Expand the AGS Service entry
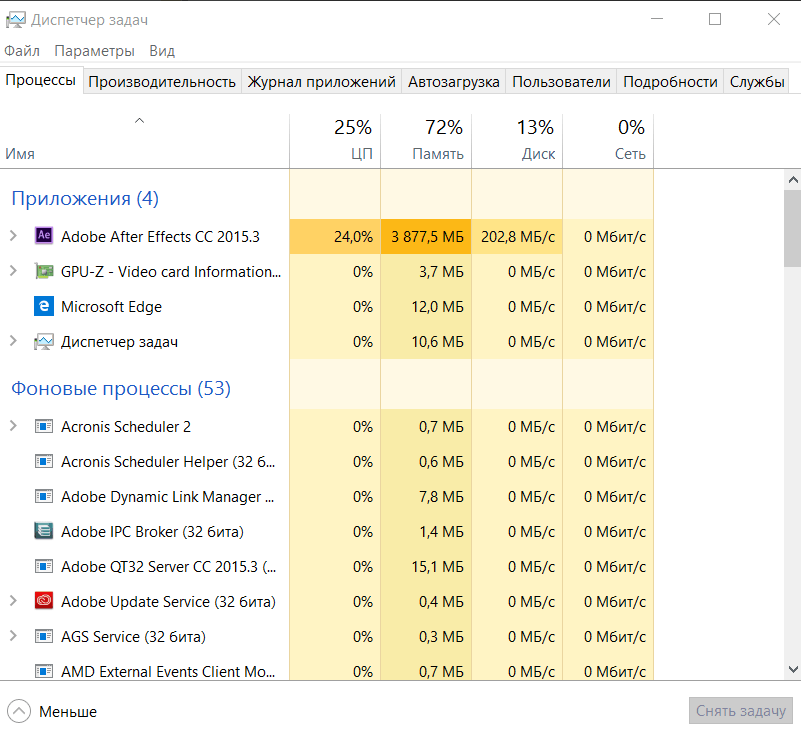 click(x=13, y=637)
